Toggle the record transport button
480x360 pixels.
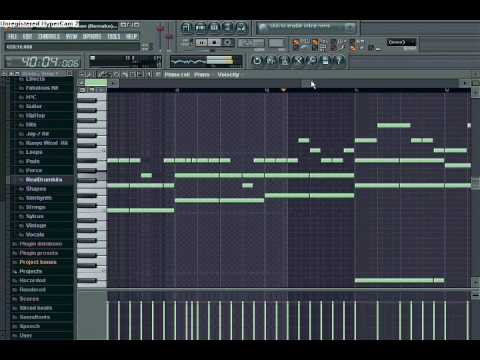pyautogui.click(x=228, y=43)
